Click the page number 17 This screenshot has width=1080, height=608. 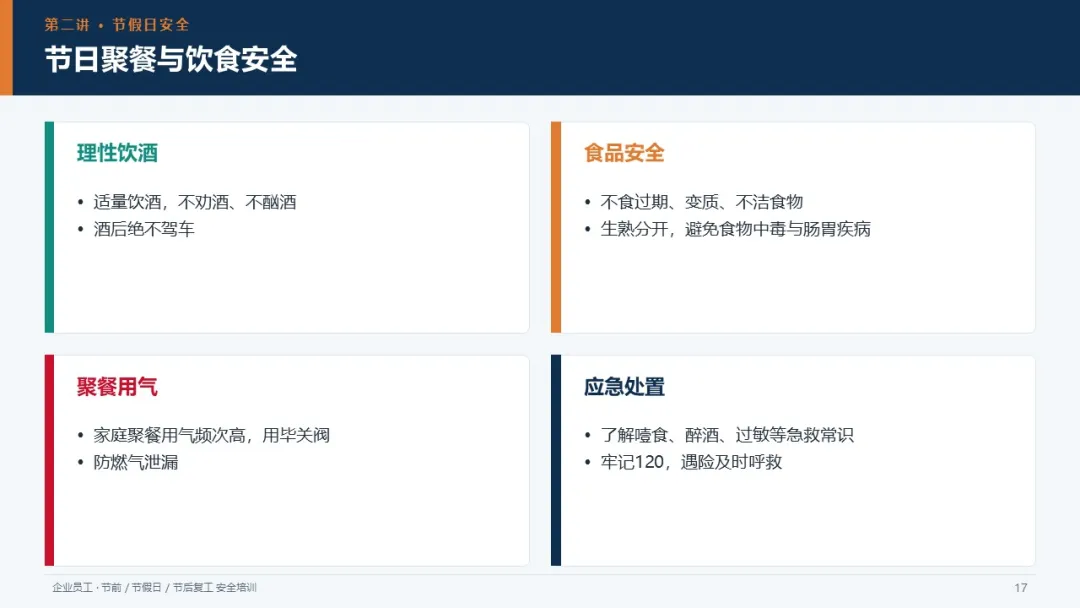(1020, 587)
